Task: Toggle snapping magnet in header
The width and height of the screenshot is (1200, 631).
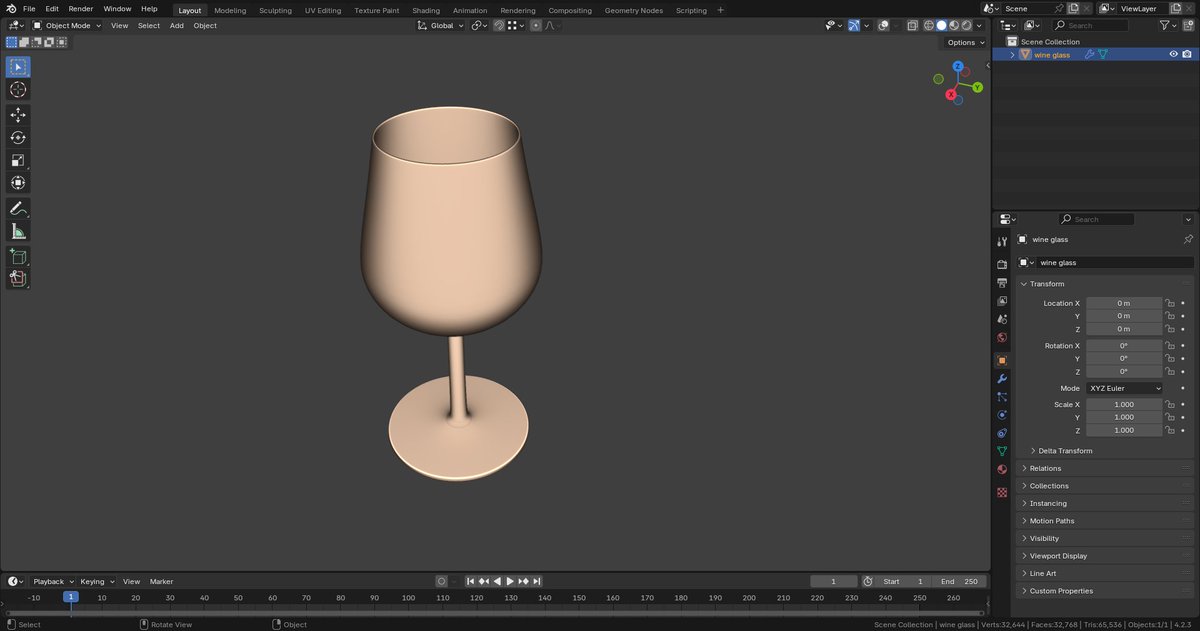Action: click(x=499, y=25)
